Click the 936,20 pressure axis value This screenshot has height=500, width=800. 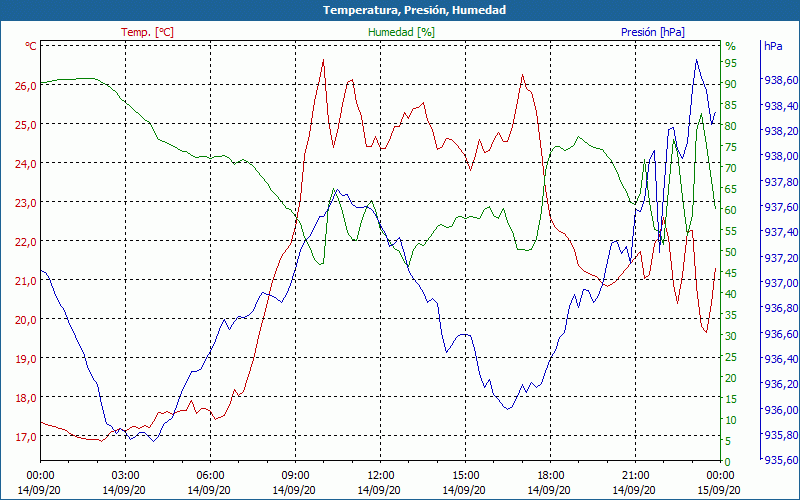pos(781,384)
